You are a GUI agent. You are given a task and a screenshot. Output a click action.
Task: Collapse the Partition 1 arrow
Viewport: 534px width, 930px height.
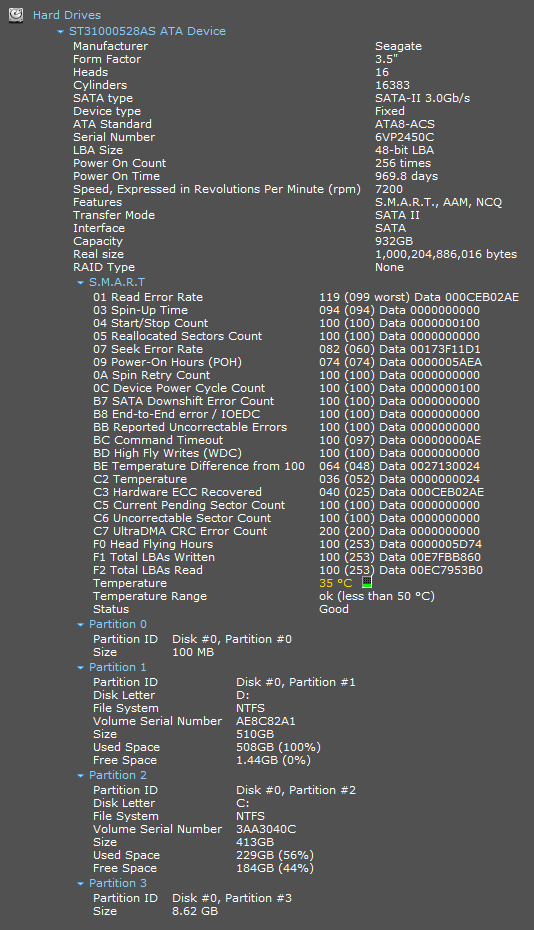click(x=81, y=668)
